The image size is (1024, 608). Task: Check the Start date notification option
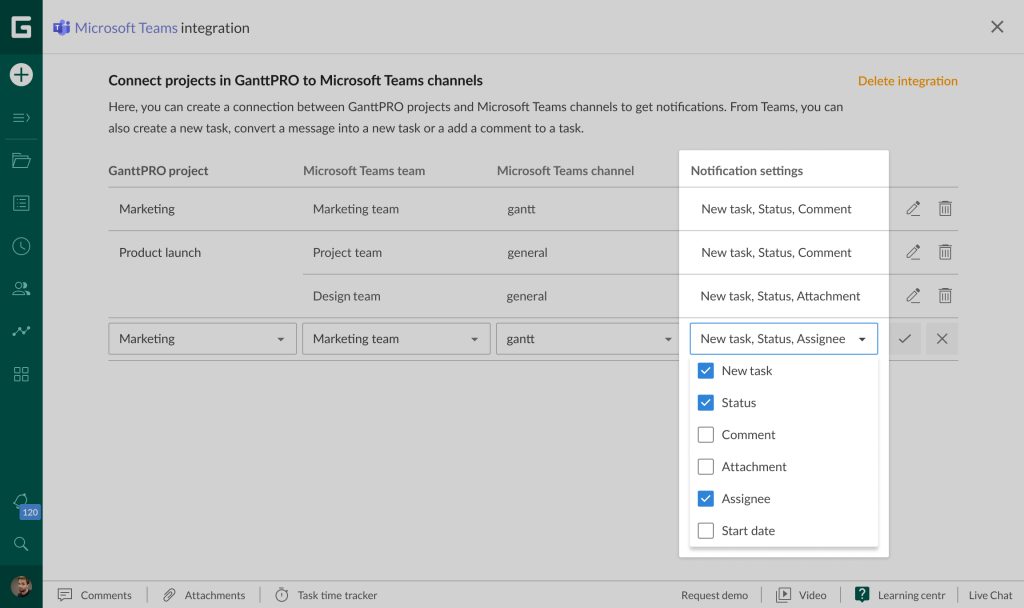click(x=706, y=531)
